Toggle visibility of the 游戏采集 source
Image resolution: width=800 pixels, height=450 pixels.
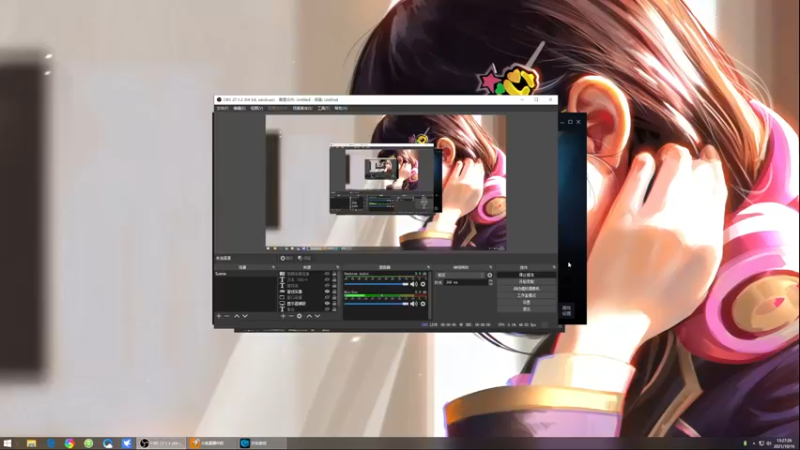tap(327, 291)
